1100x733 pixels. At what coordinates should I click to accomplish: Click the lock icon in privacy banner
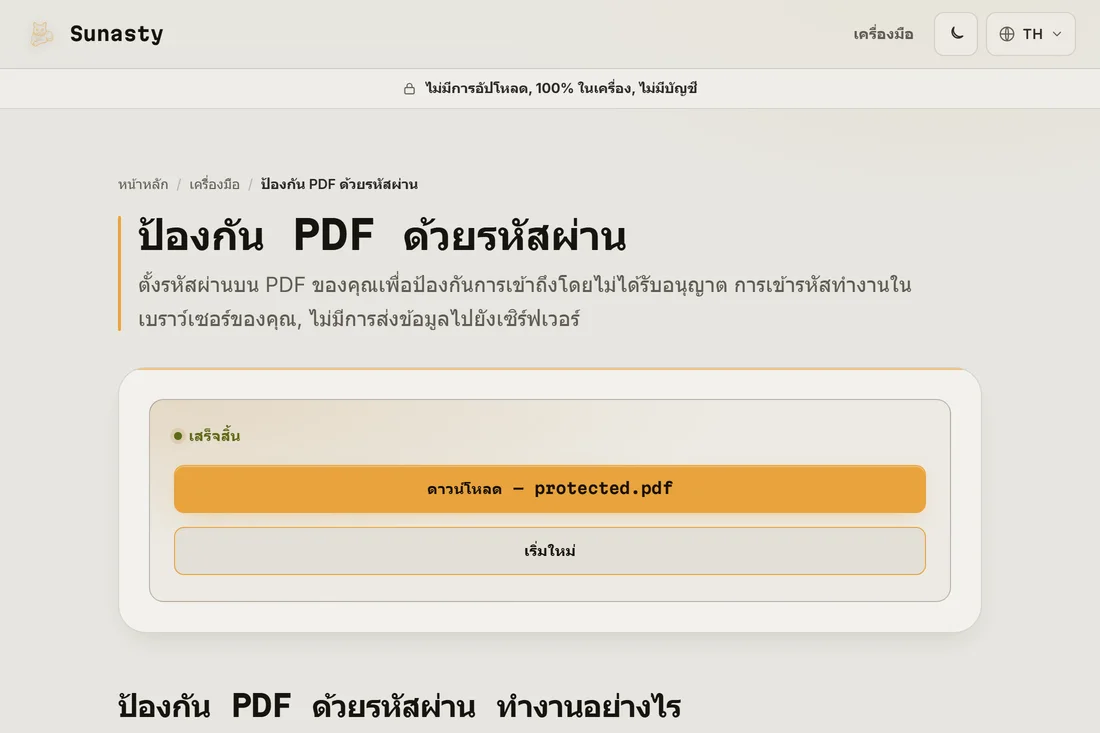point(409,88)
